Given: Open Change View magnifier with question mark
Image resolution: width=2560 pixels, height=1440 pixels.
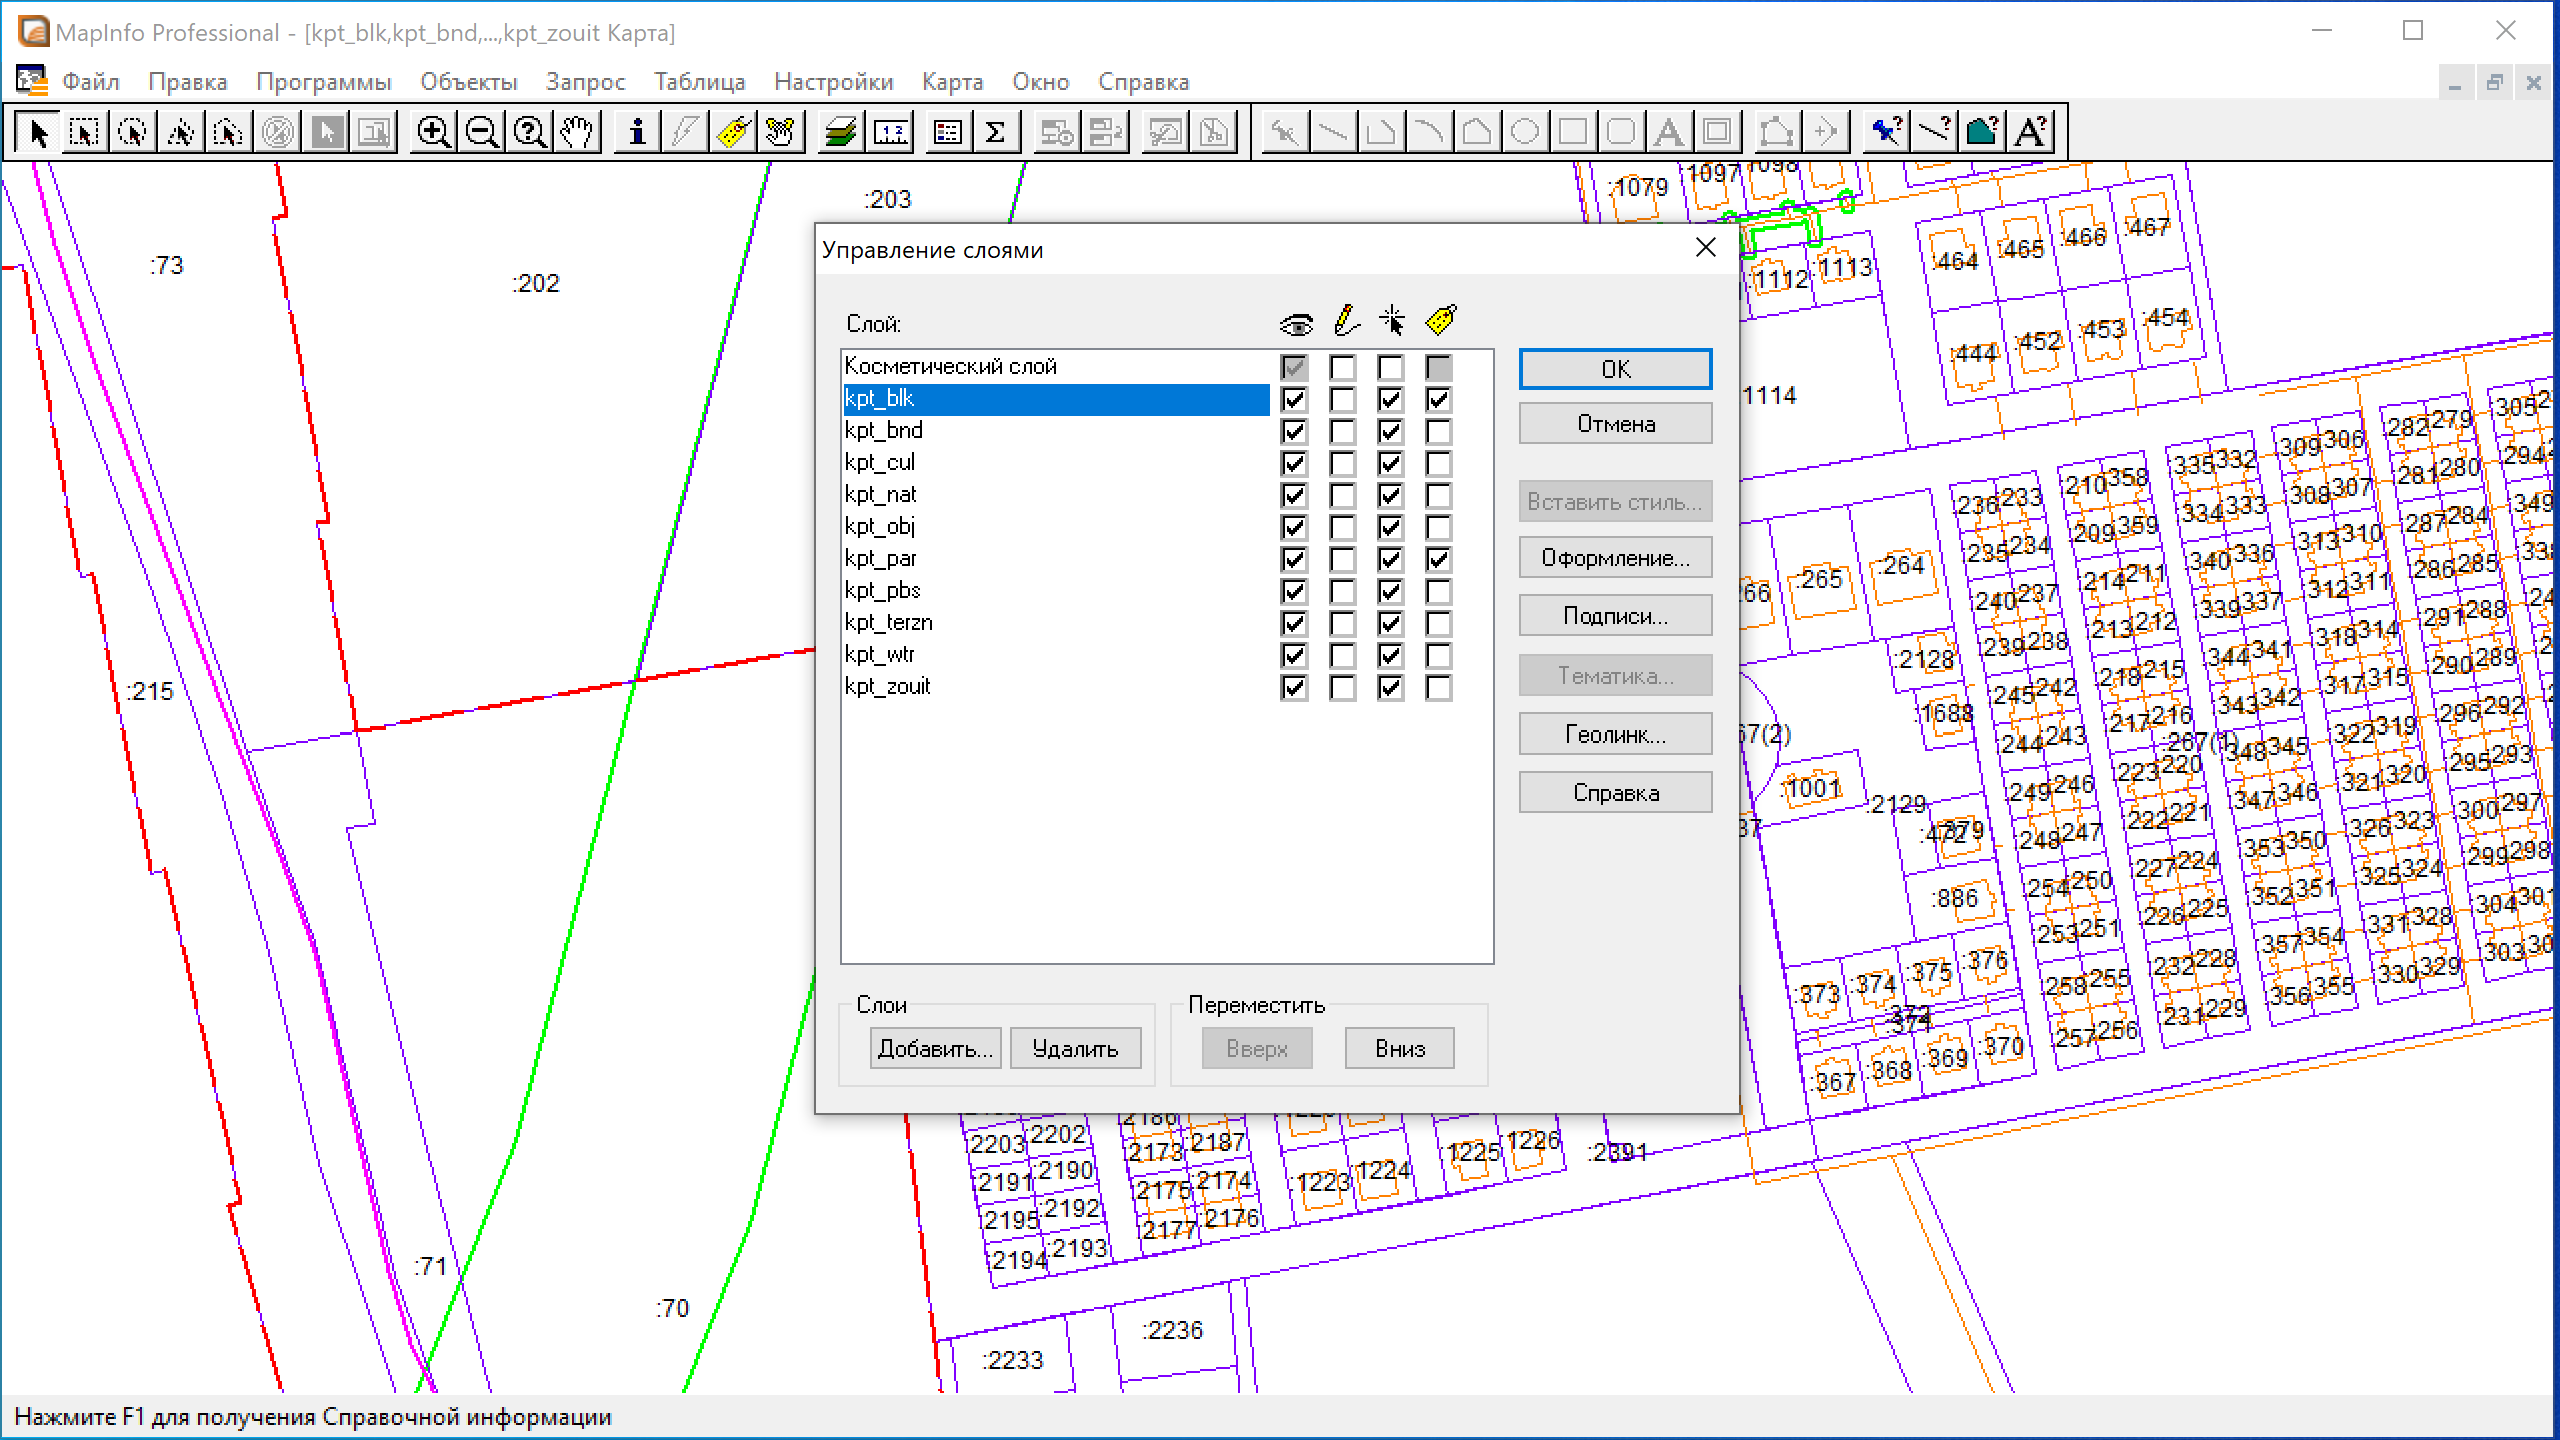Looking at the screenshot, I should [x=530, y=132].
